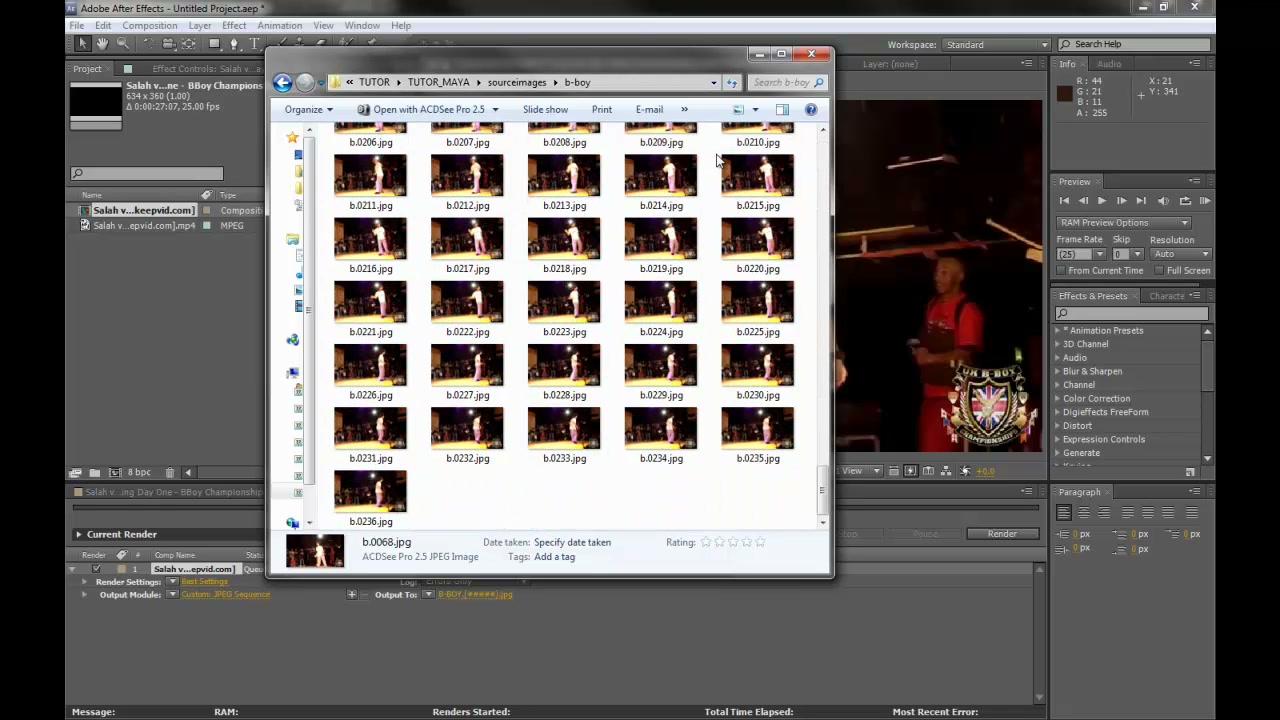Select the Zoom magnifier tool
The height and width of the screenshot is (720, 1280).
click(123, 44)
